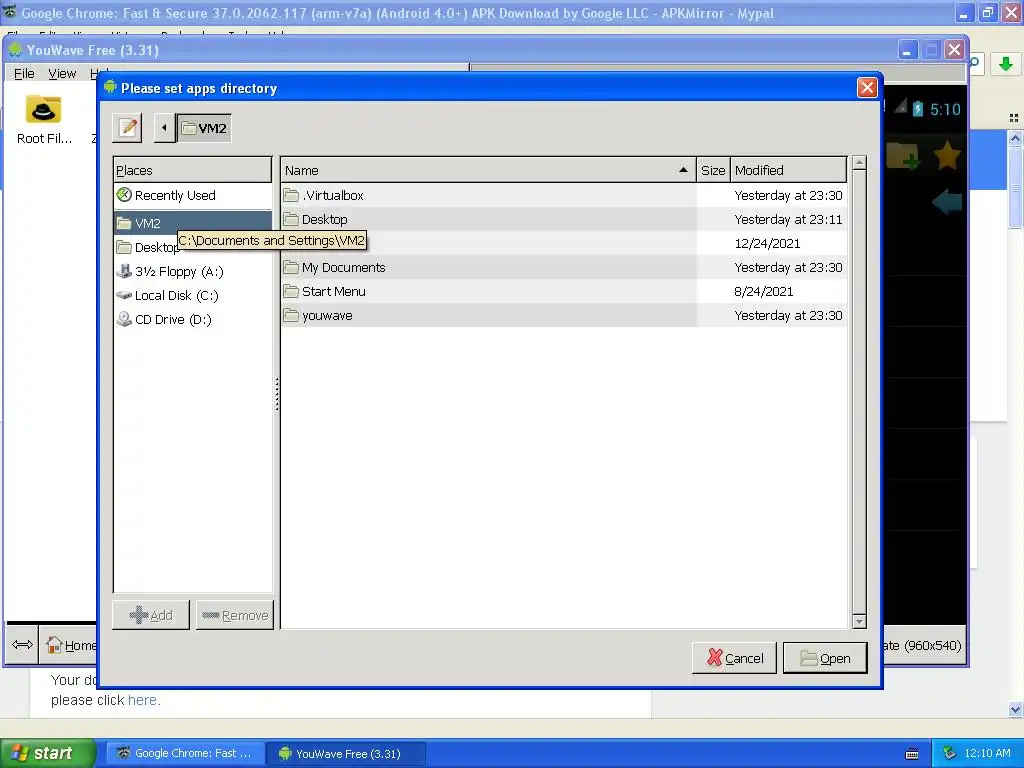
Task: Select the .Virtualbox folder row
Action: (564, 195)
